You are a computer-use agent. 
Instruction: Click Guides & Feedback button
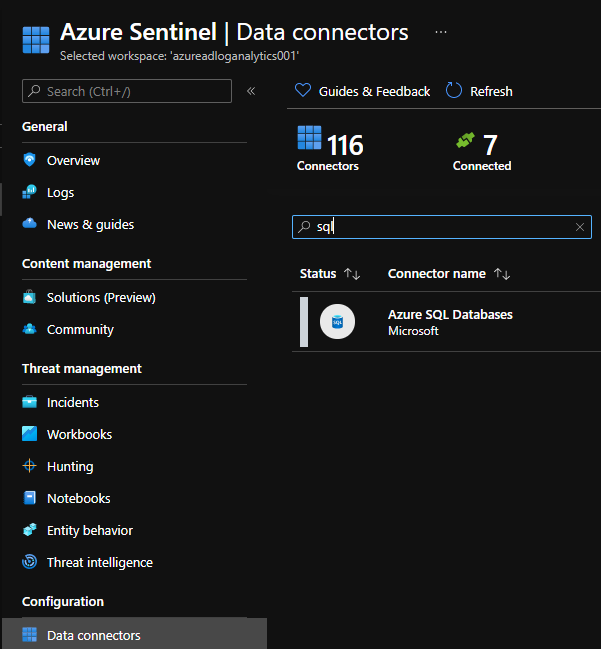click(363, 91)
